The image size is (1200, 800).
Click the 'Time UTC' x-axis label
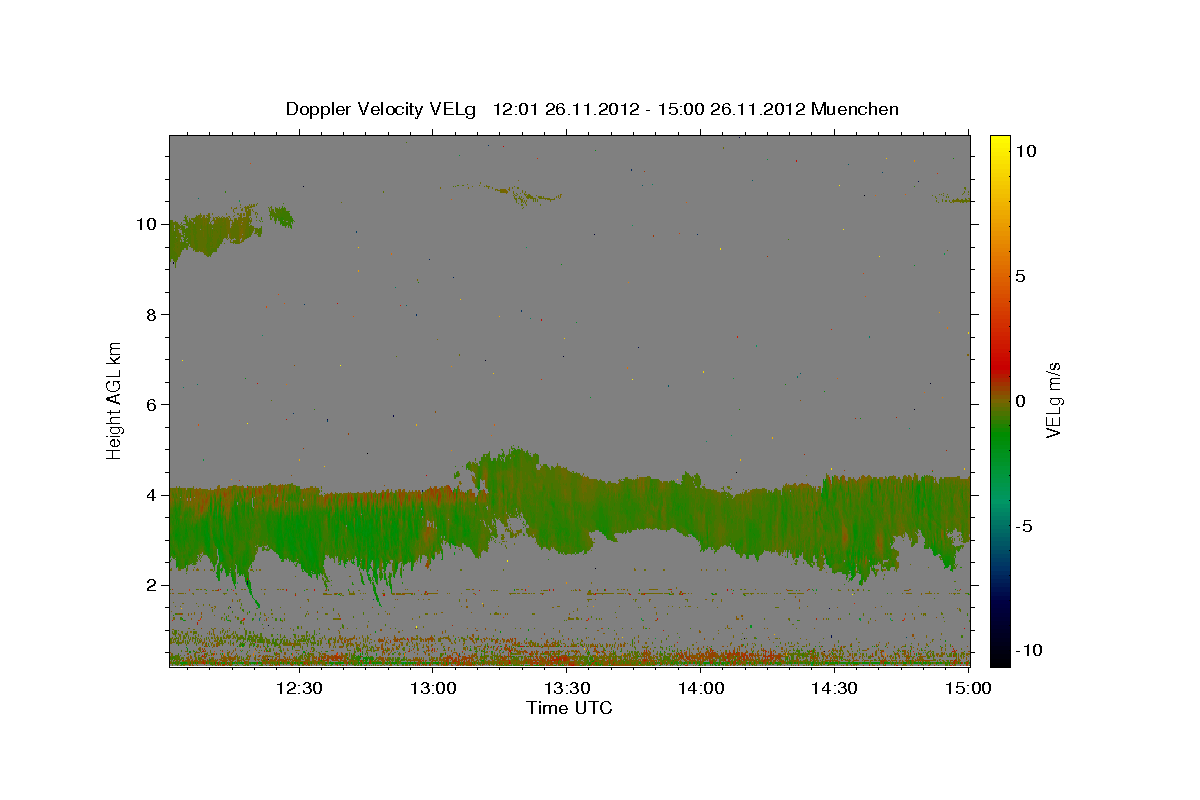[x=569, y=708]
